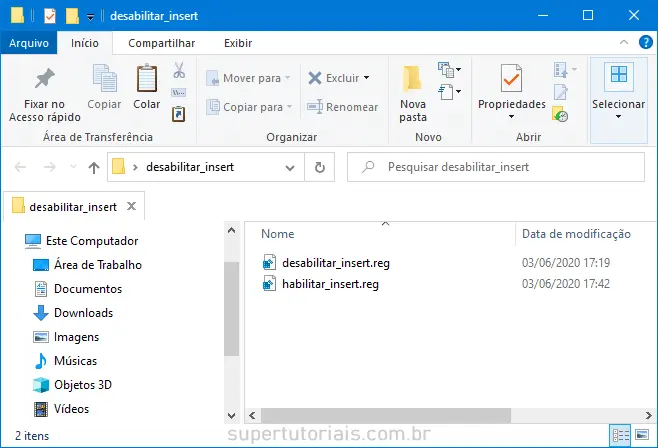Open Propriedades with the checkmark icon

(x=511, y=79)
